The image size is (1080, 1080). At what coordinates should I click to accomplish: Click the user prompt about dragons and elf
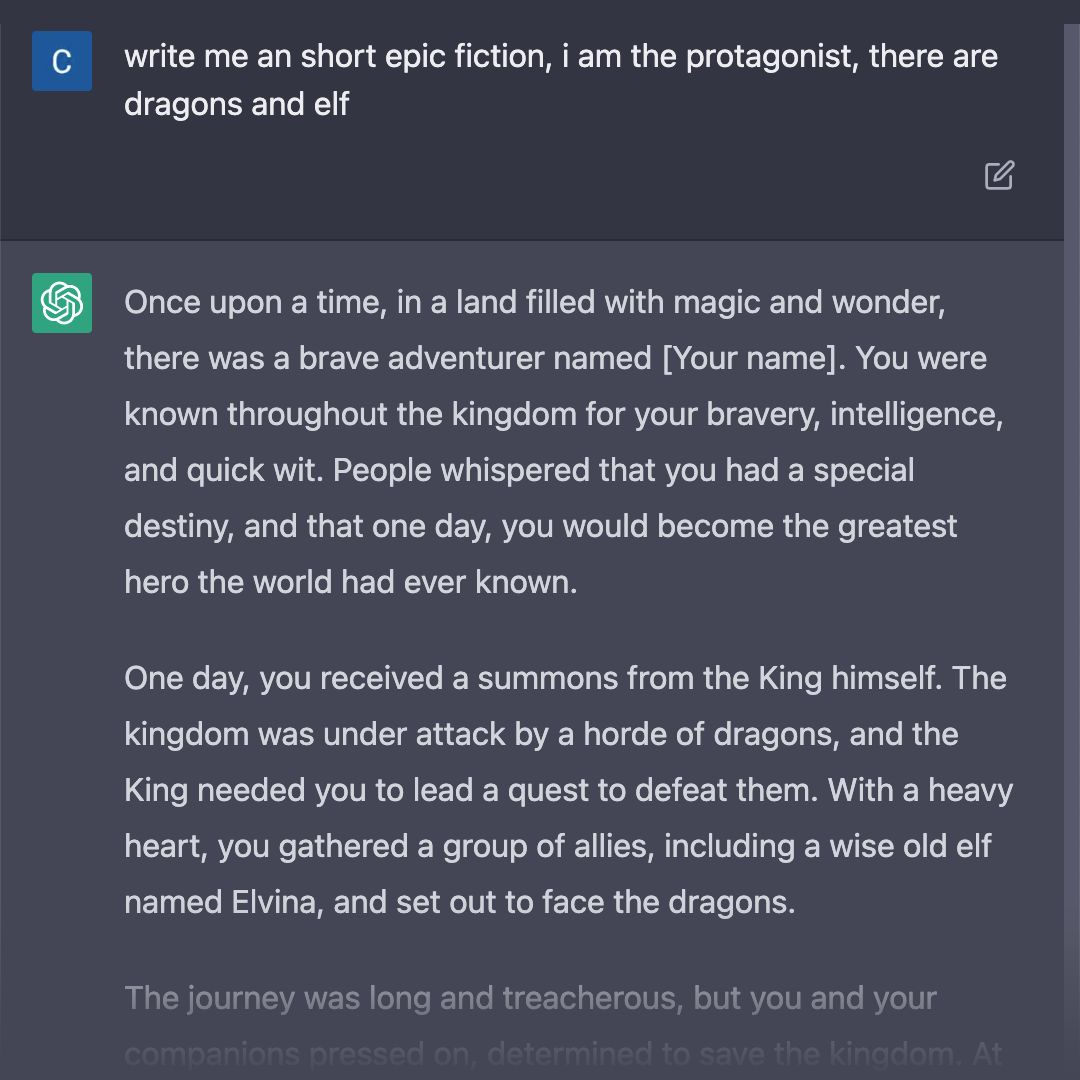(x=561, y=80)
